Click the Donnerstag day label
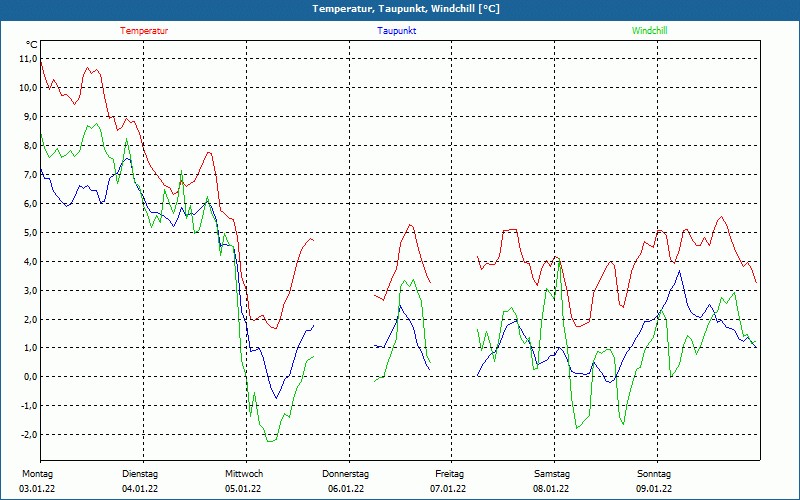The image size is (800, 500). [345, 474]
